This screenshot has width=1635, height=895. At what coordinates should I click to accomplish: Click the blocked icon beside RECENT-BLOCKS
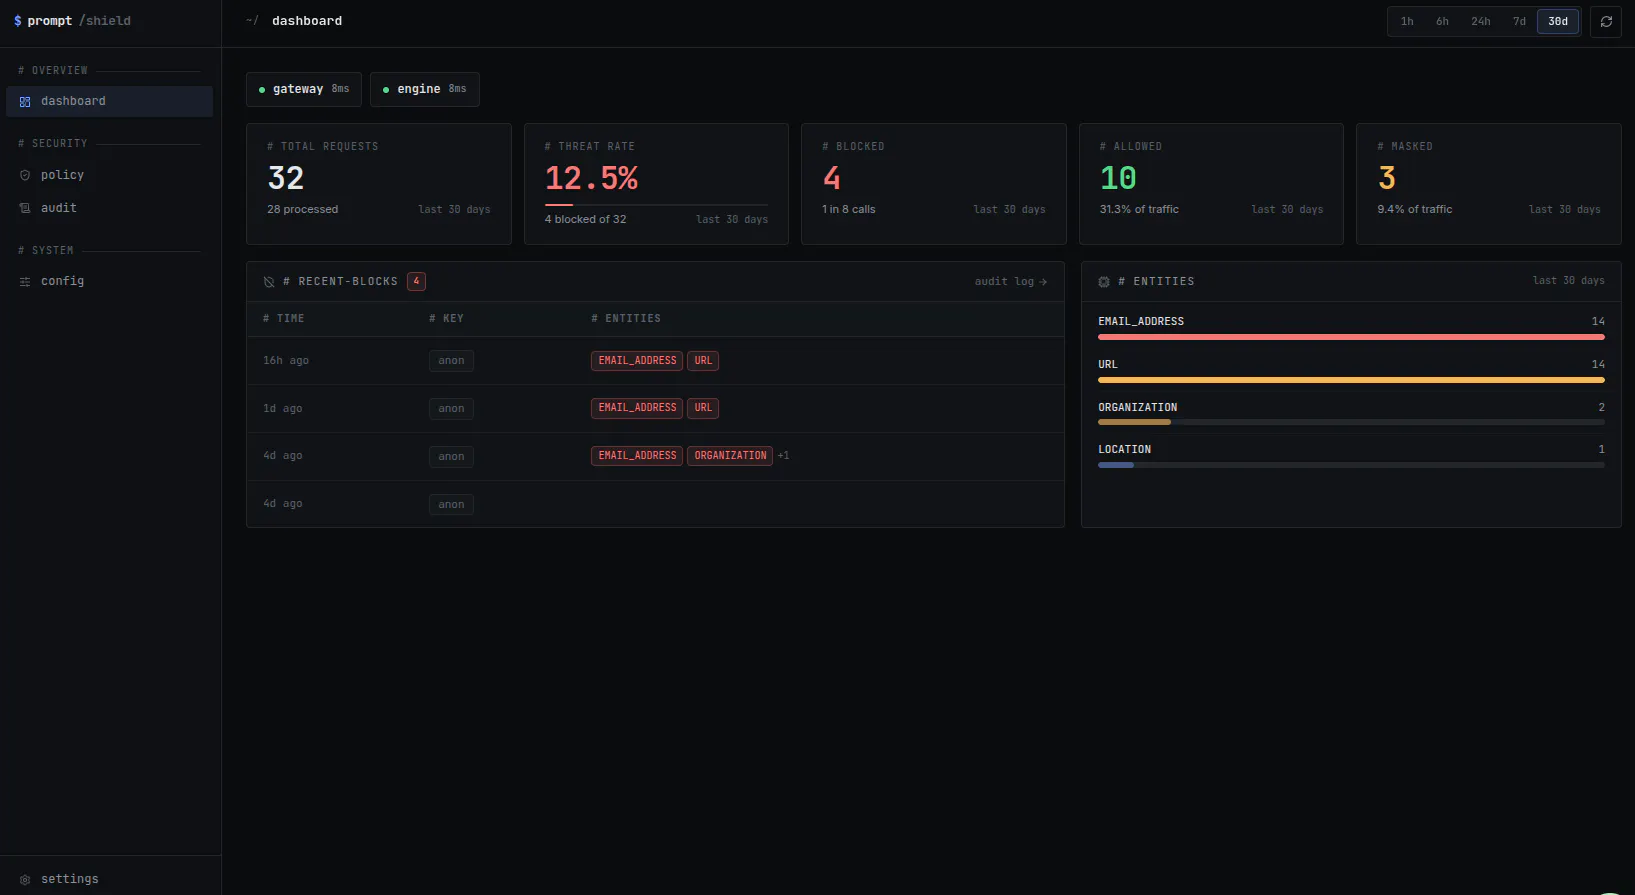click(x=269, y=282)
